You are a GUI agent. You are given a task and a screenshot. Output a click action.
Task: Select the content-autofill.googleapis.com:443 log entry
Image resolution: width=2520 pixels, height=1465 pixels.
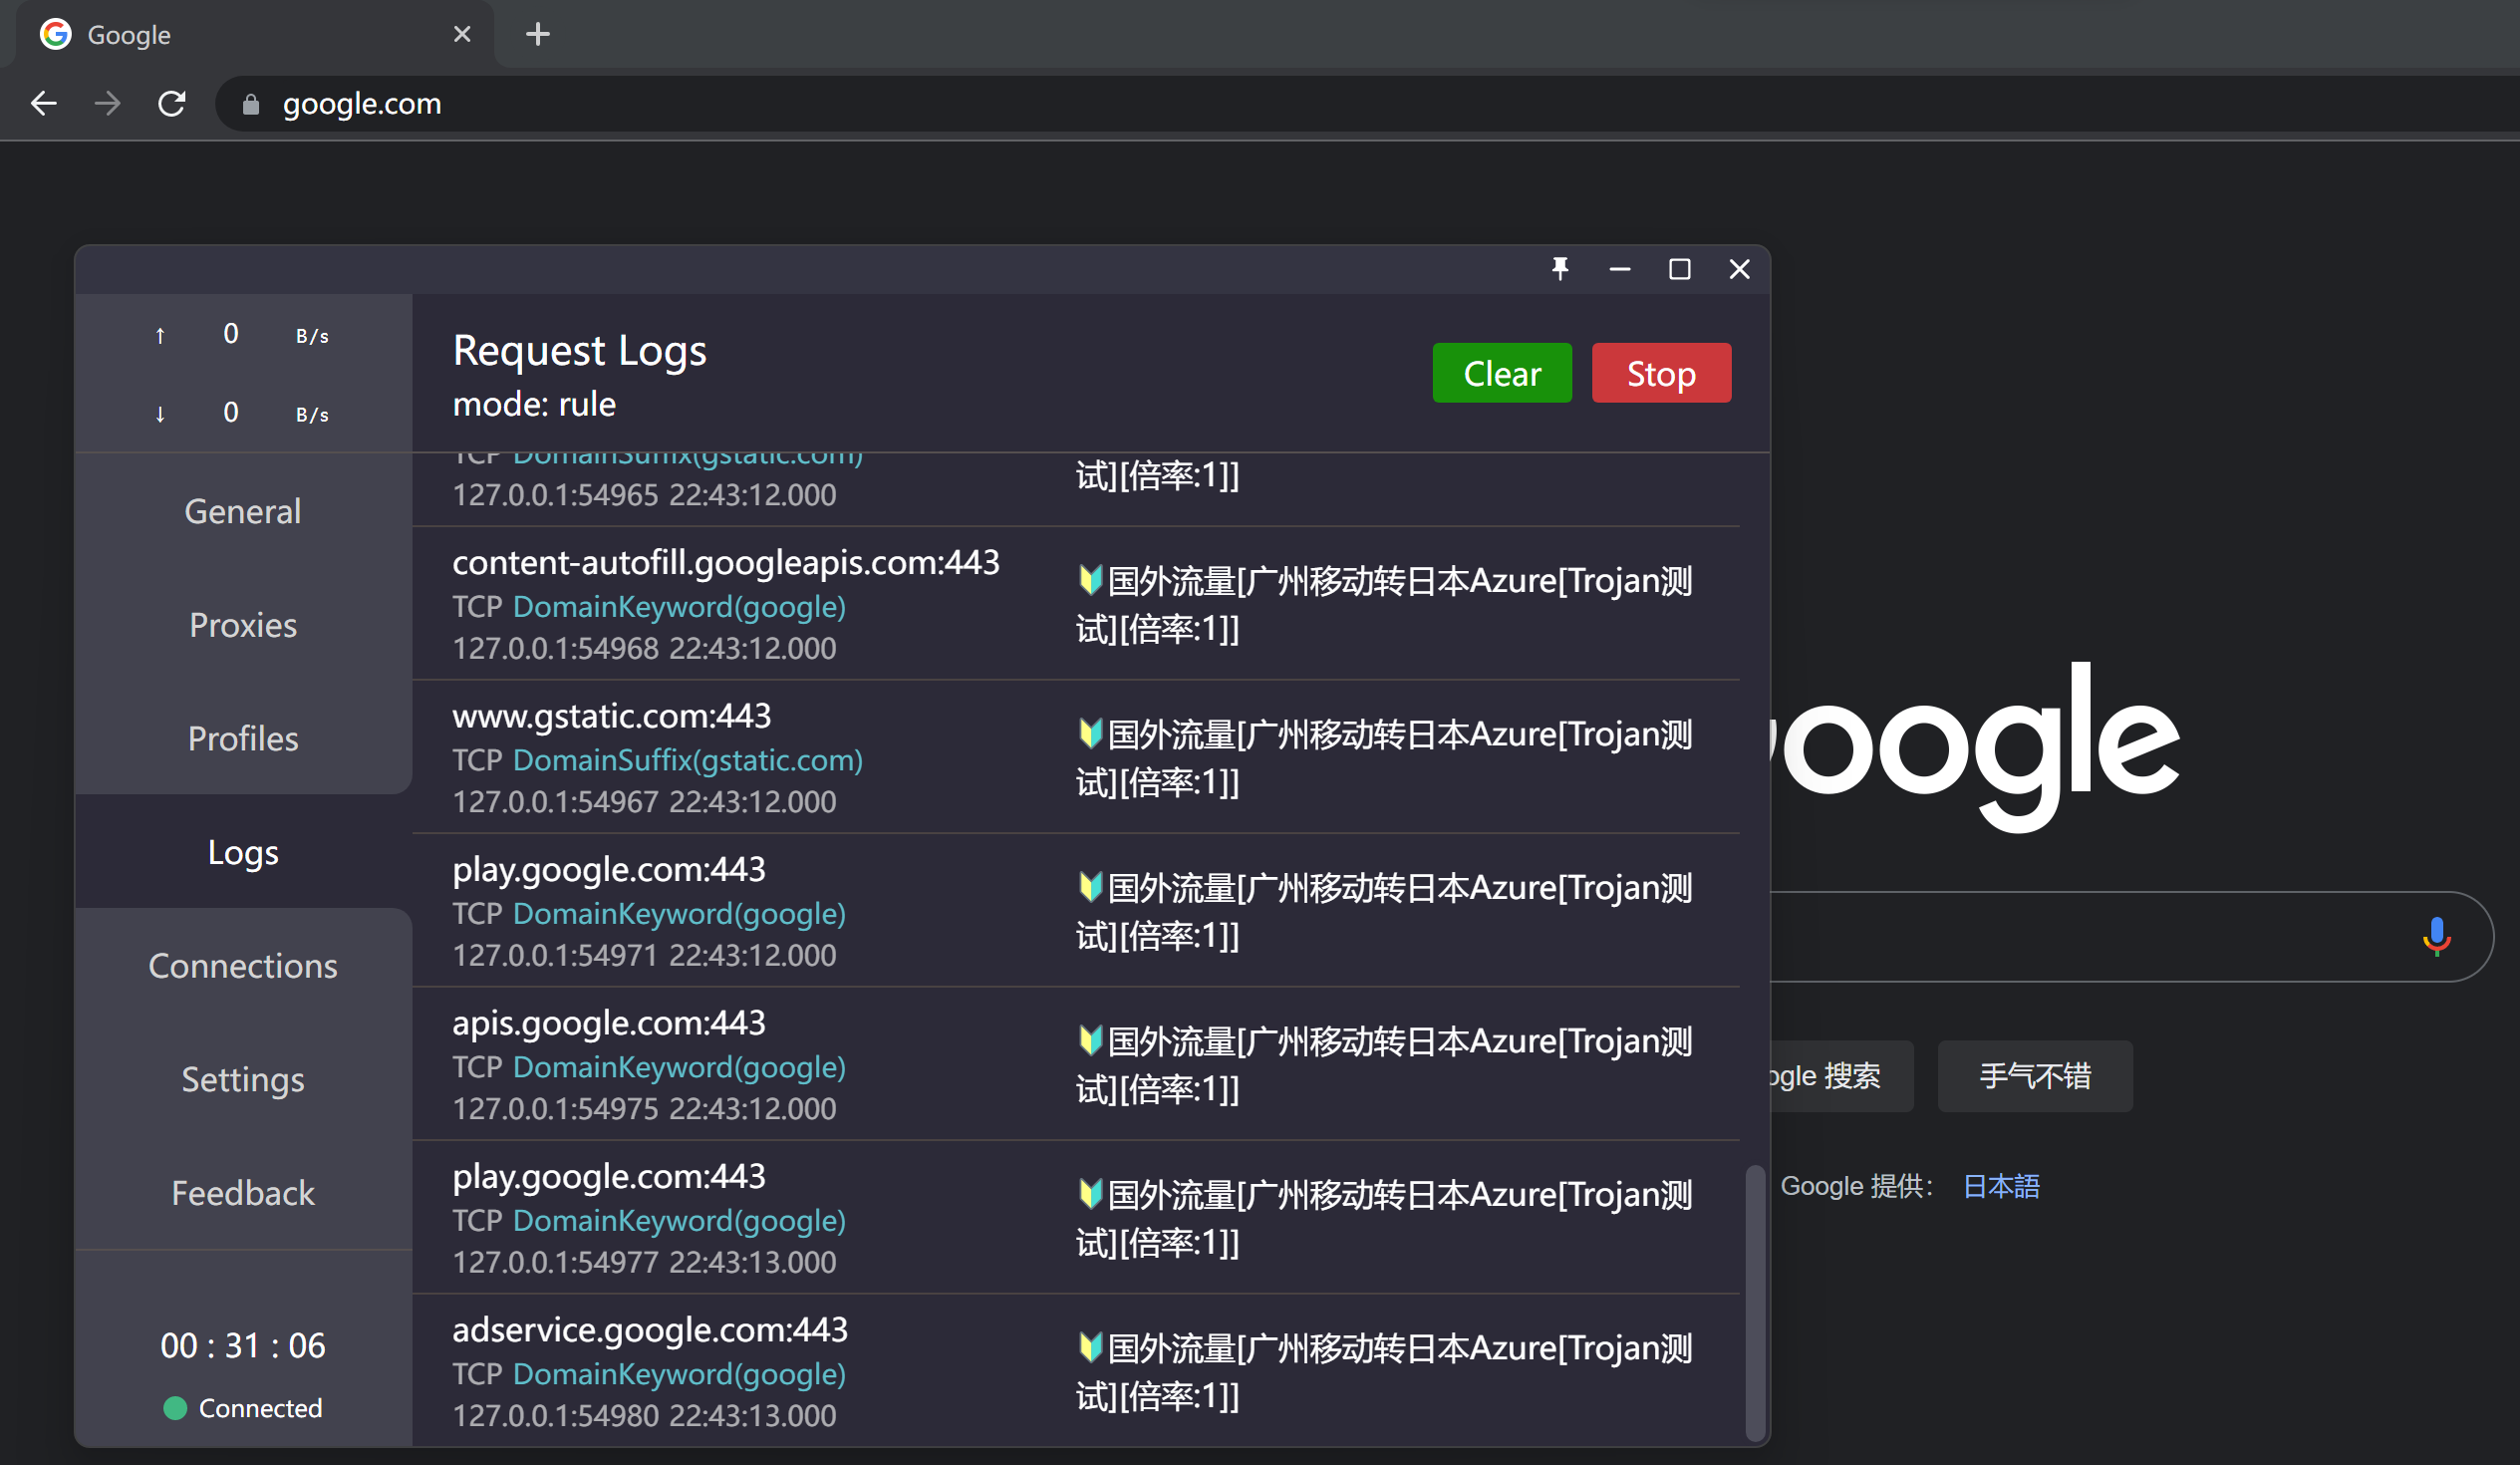[1076, 604]
